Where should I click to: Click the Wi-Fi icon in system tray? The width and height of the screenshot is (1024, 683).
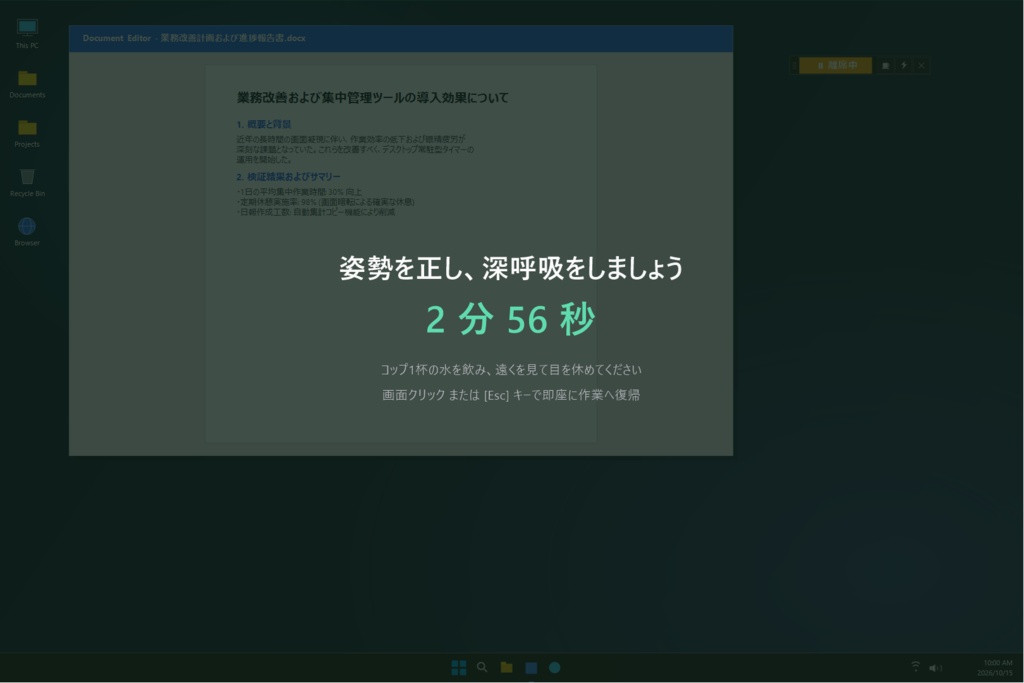pos(916,667)
